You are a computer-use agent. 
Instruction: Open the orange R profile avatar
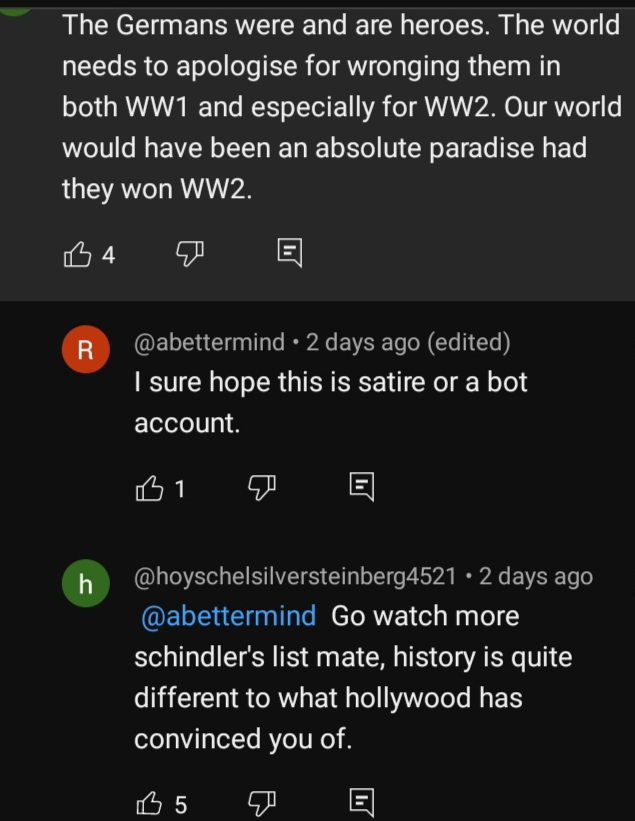pos(86,349)
